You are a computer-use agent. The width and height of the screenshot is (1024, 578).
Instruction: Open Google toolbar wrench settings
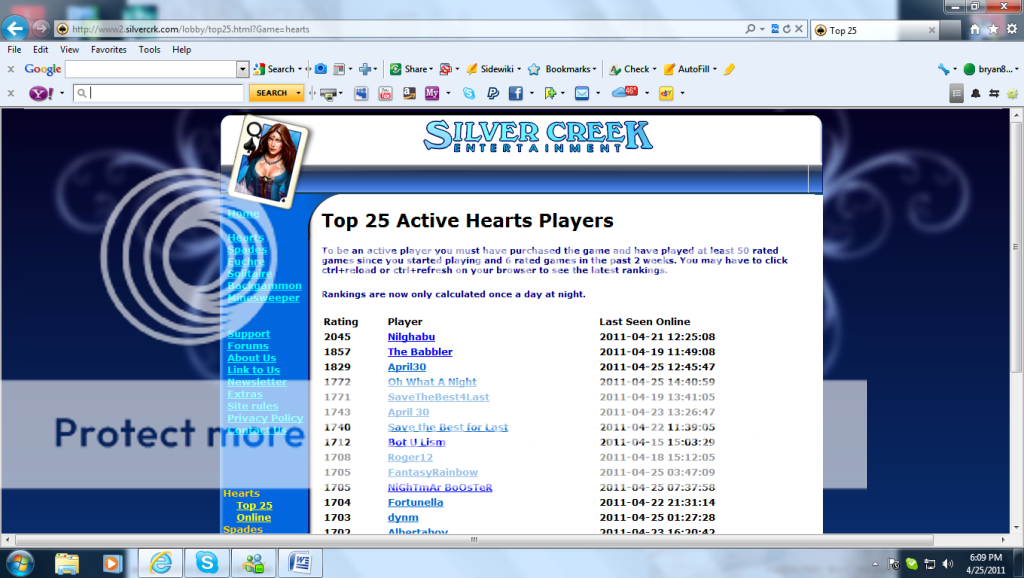click(x=944, y=69)
